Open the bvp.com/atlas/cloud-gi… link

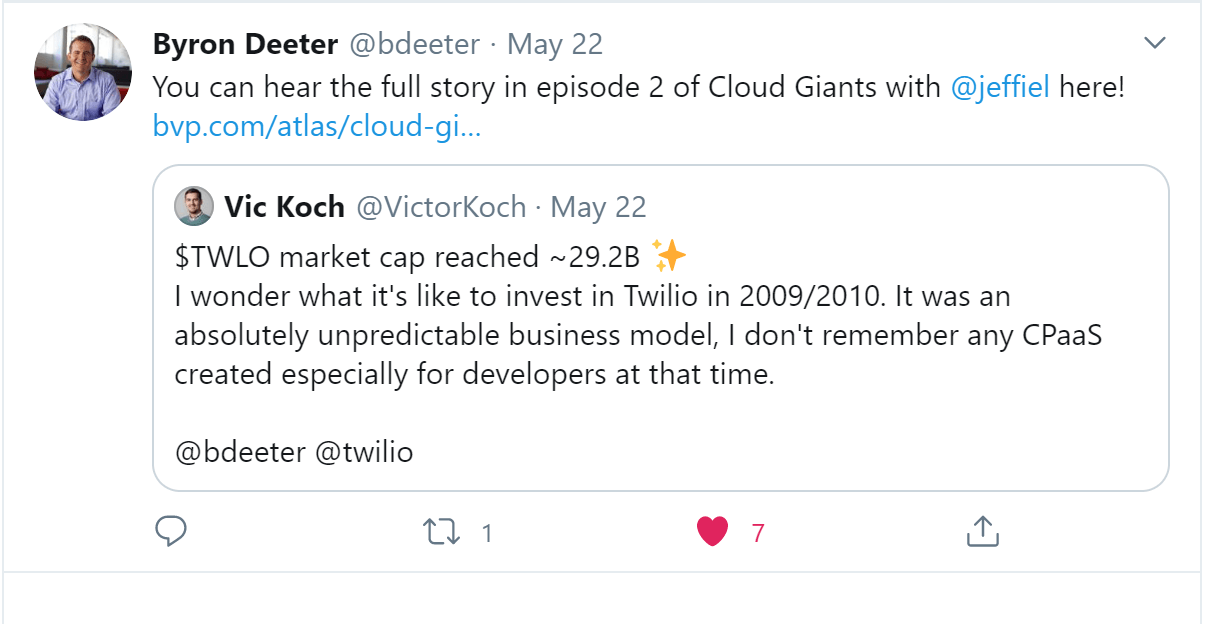pos(317,127)
